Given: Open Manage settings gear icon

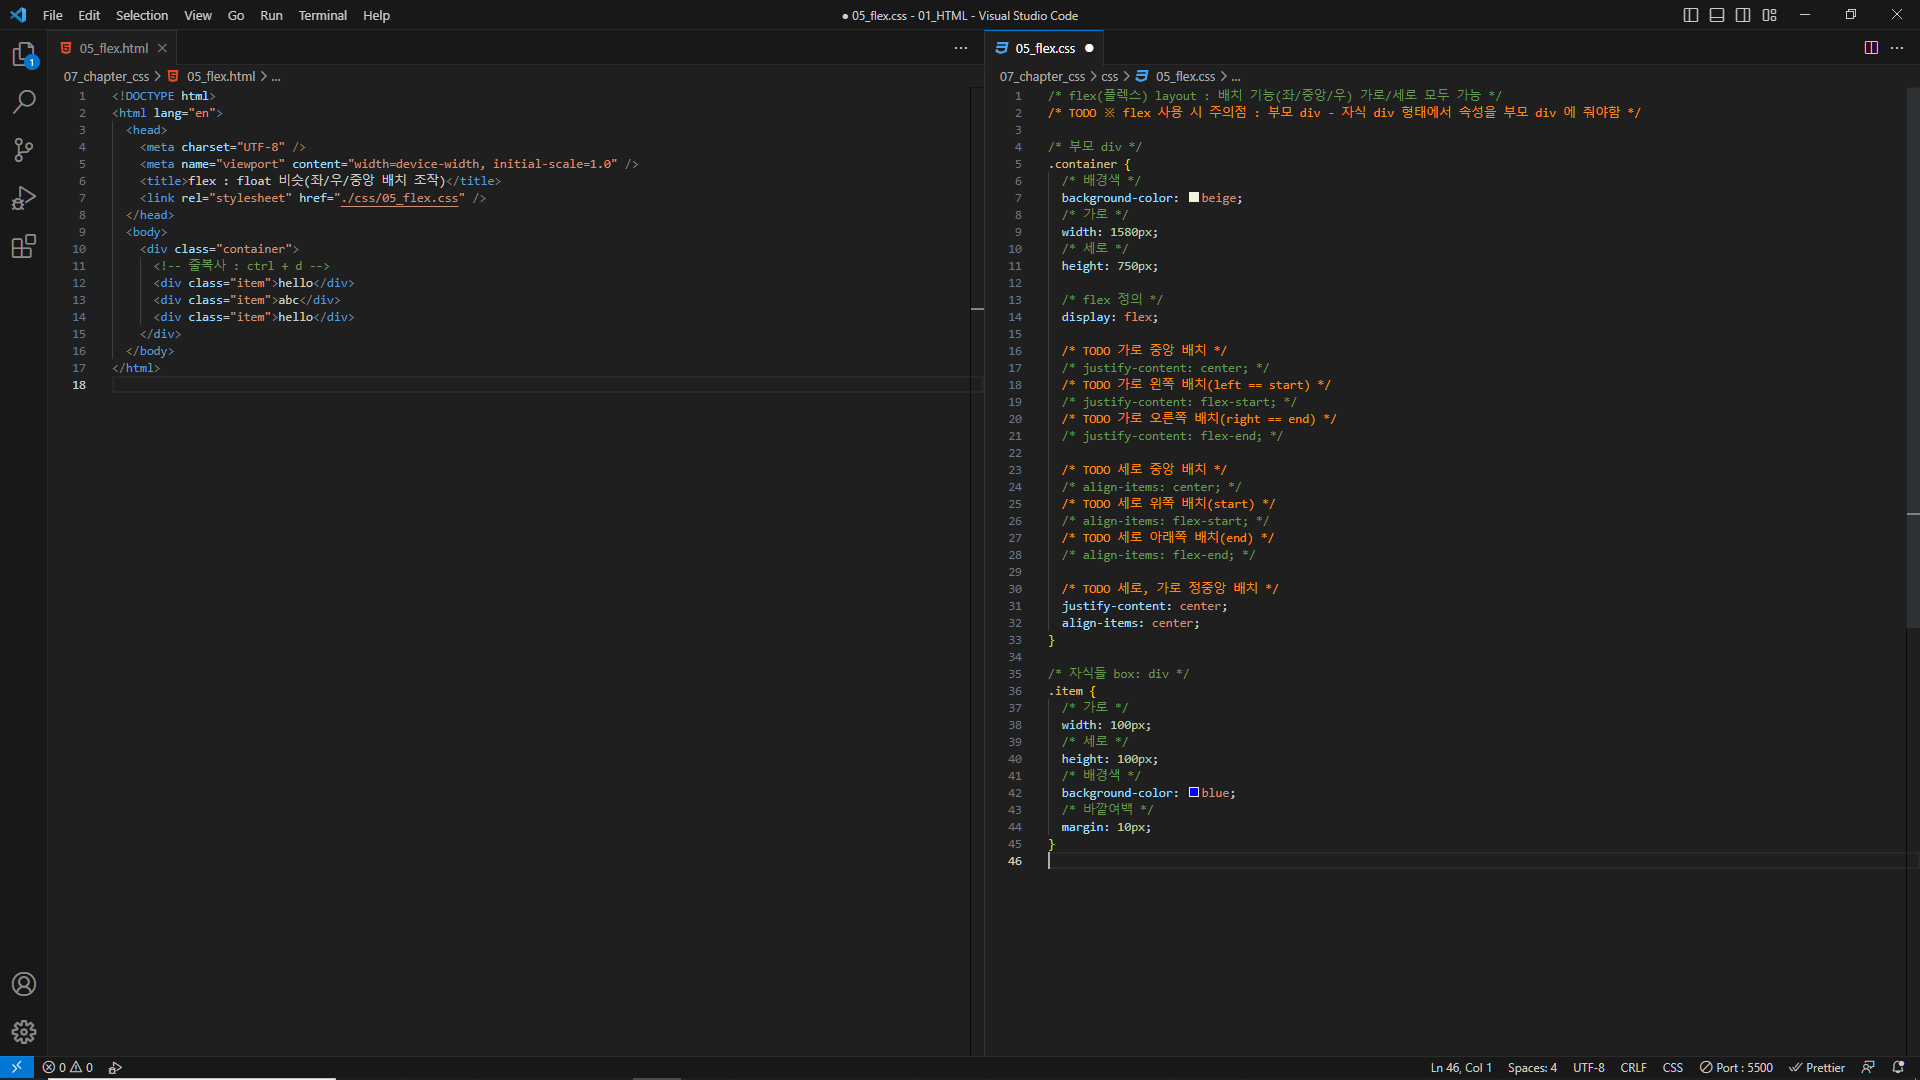Looking at the screenshot, I should [24, 1032].
